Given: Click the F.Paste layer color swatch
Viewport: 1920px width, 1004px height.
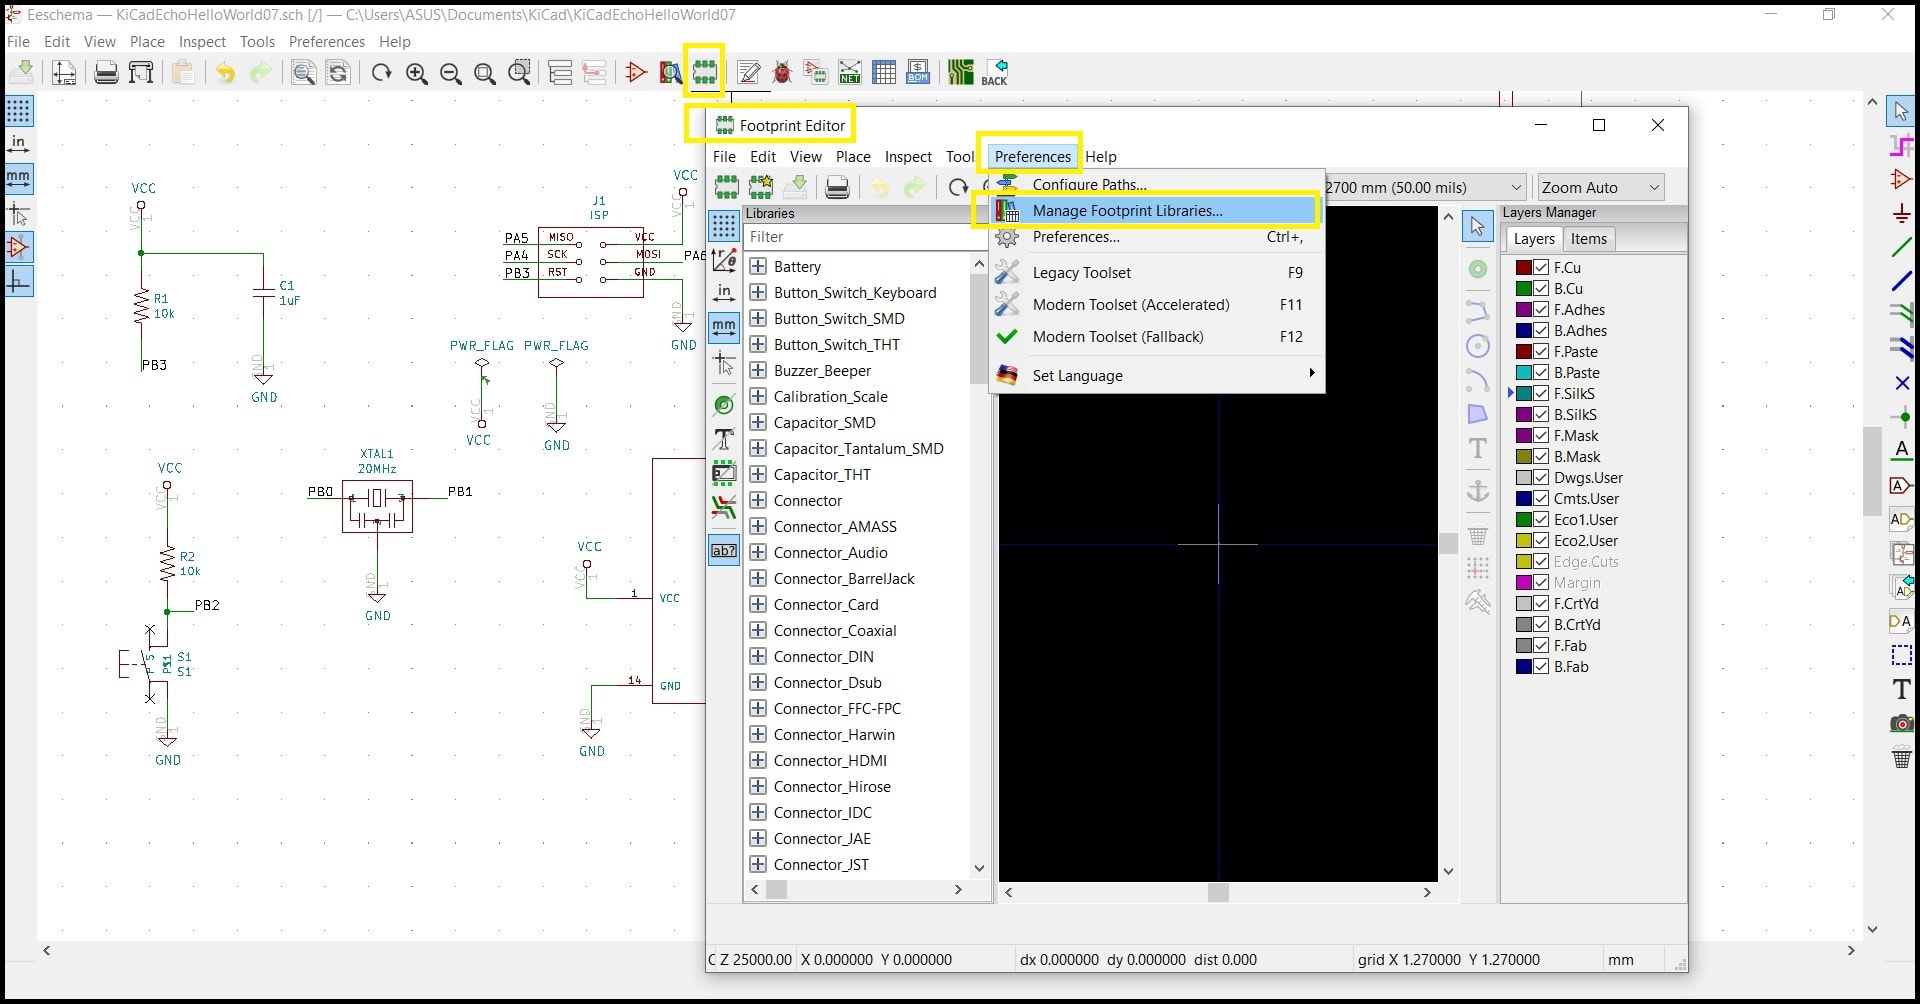Looking at the screenshot, I should pyautogui.click(x=1523, y=352).
